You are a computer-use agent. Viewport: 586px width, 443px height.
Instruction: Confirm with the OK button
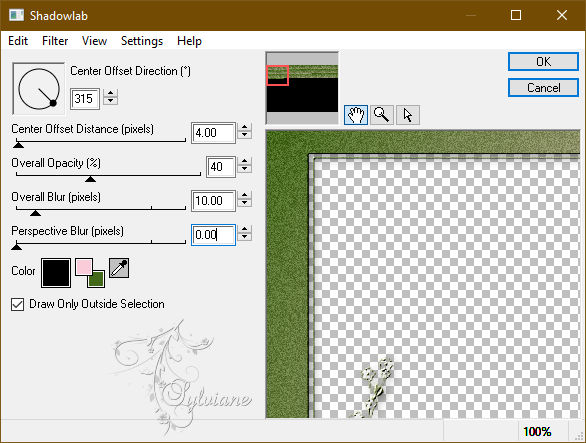point(543,62)
